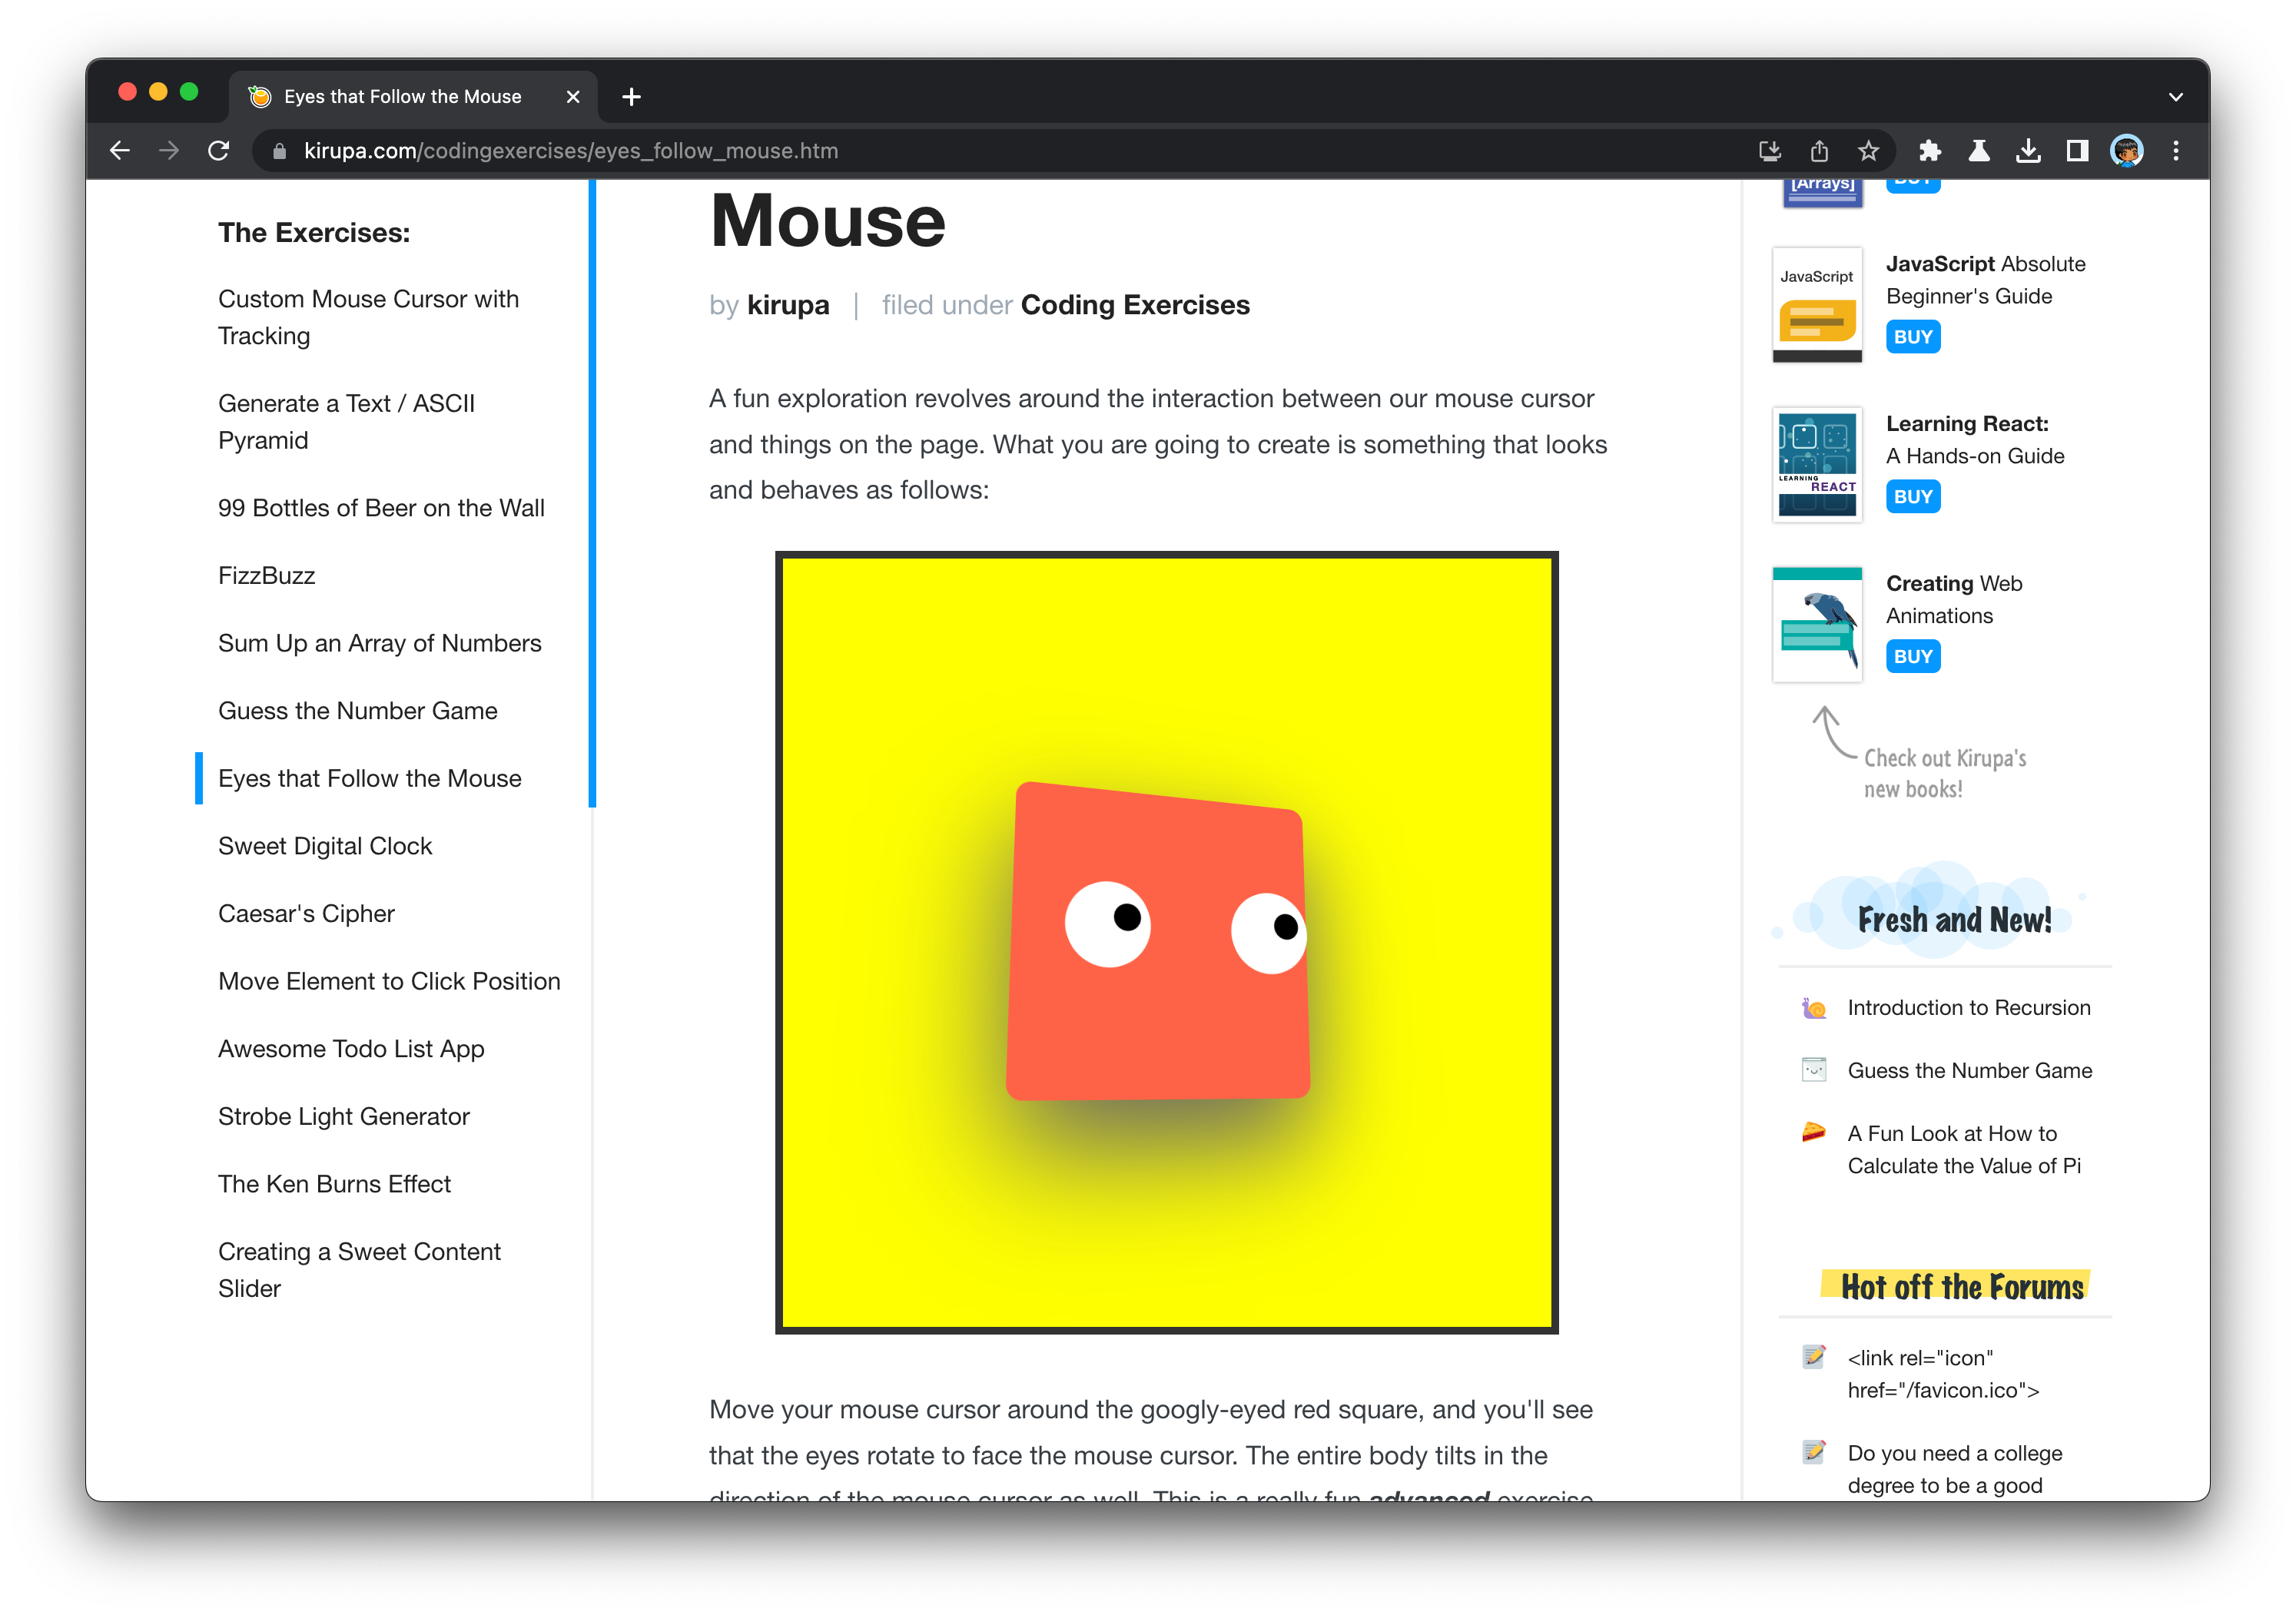Toggle the browser side panel icon
The width and height of the screenshot is (2296, 1615).
(2077, 151)
